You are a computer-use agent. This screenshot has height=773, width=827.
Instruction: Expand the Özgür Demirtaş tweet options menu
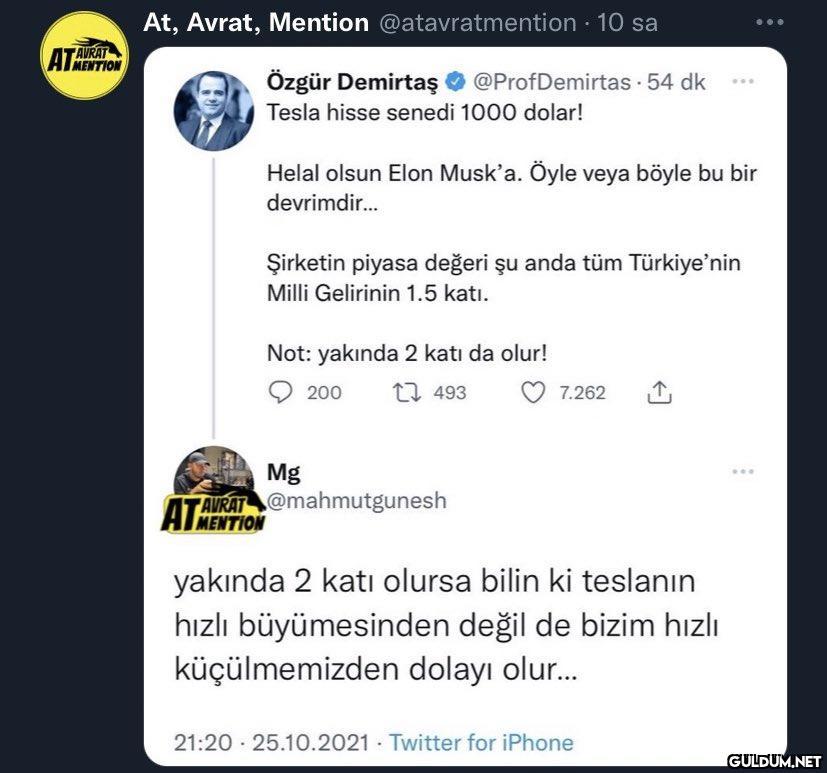click(742, 82)
